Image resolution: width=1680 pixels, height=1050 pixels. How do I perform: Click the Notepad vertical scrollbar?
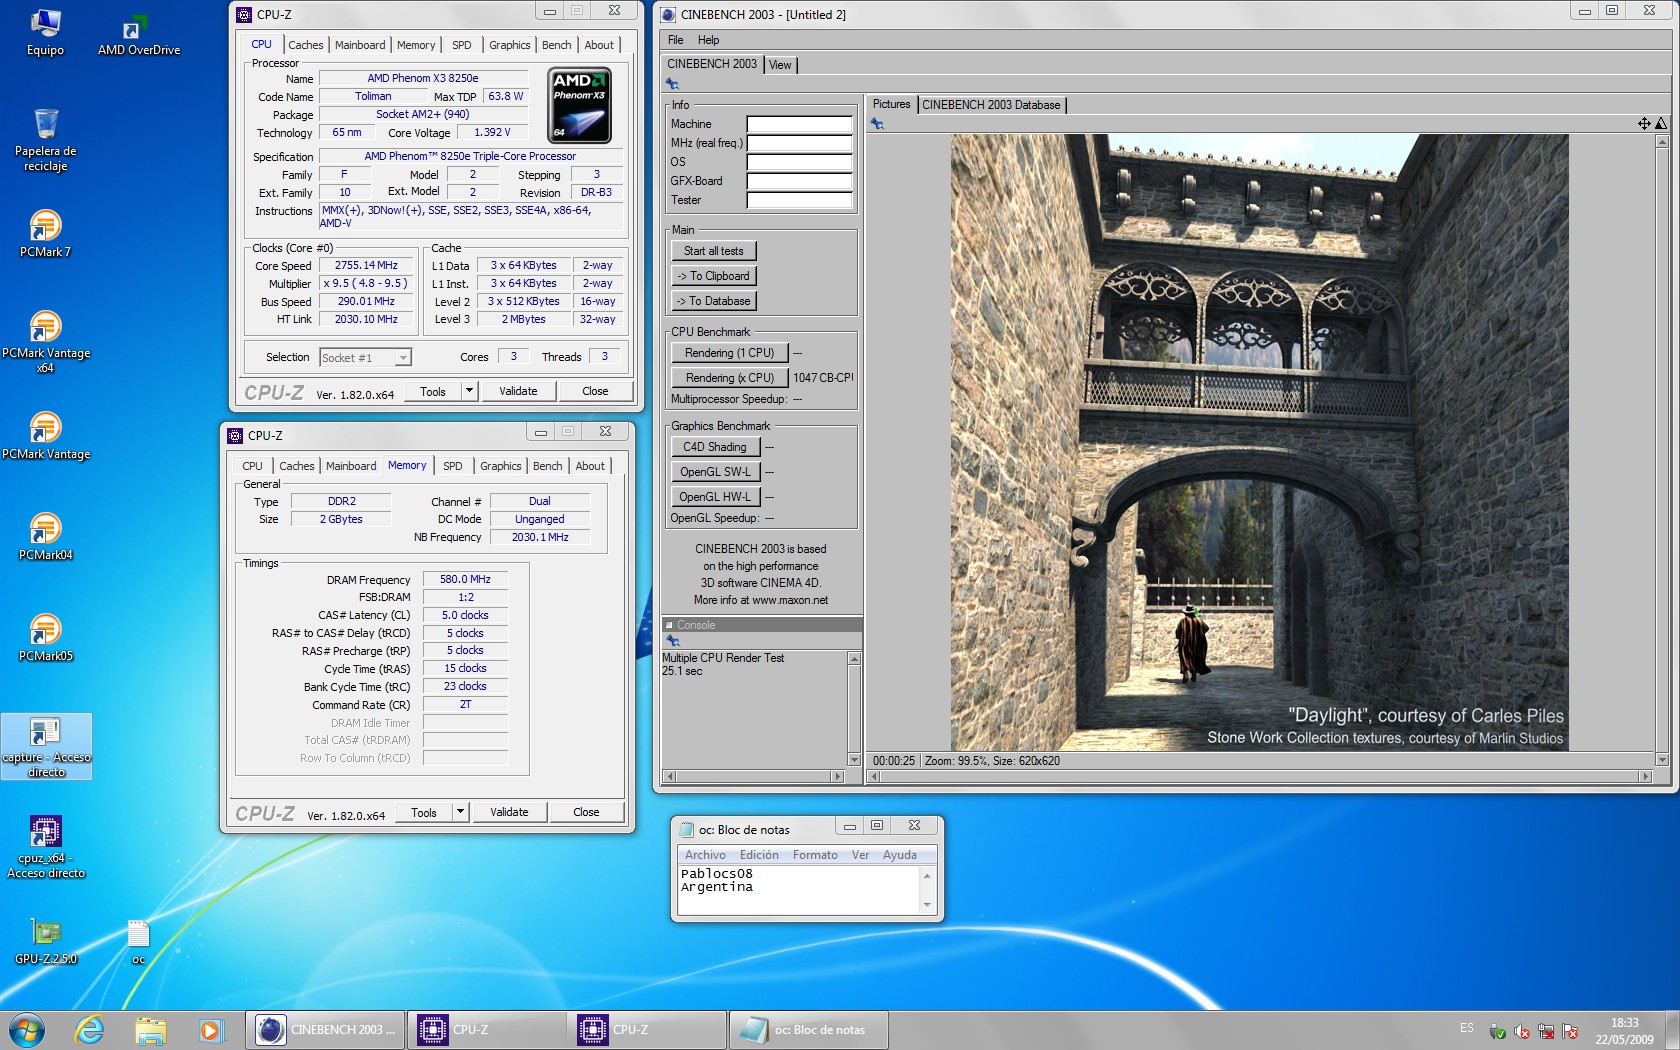[927, 890]
